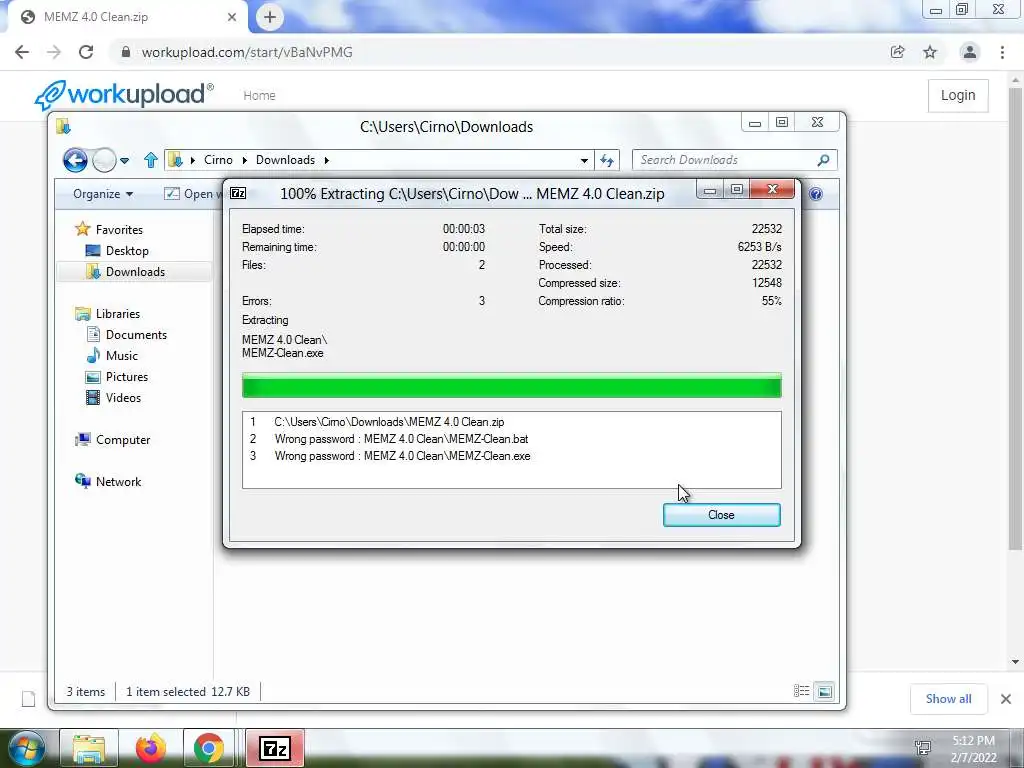Click Explorer's forward navigation button
Image resolution: width=1024 pixels, height=768 pixels.
pyautogui.click(x=104, y=159)
